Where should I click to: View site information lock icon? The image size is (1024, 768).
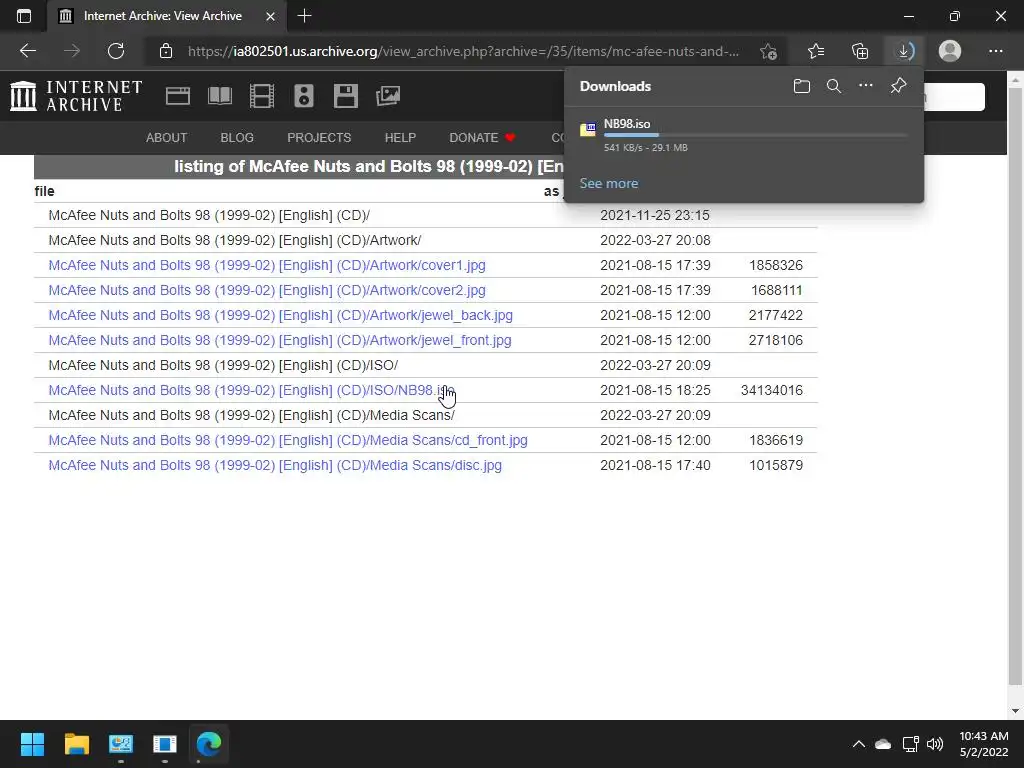pos(166,51)
